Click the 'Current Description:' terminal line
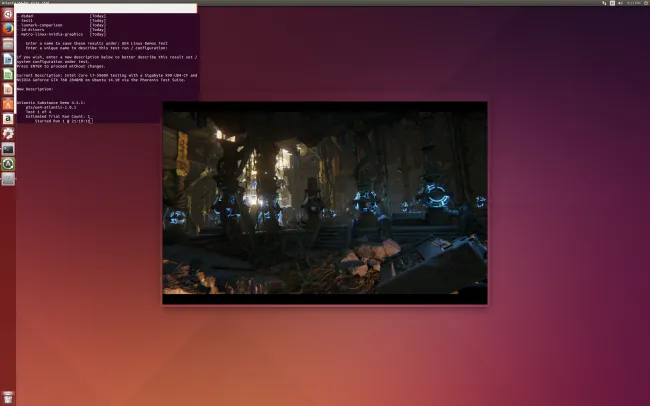The height and width of the screenshot is (406, 650). click(x=107, y=75)
